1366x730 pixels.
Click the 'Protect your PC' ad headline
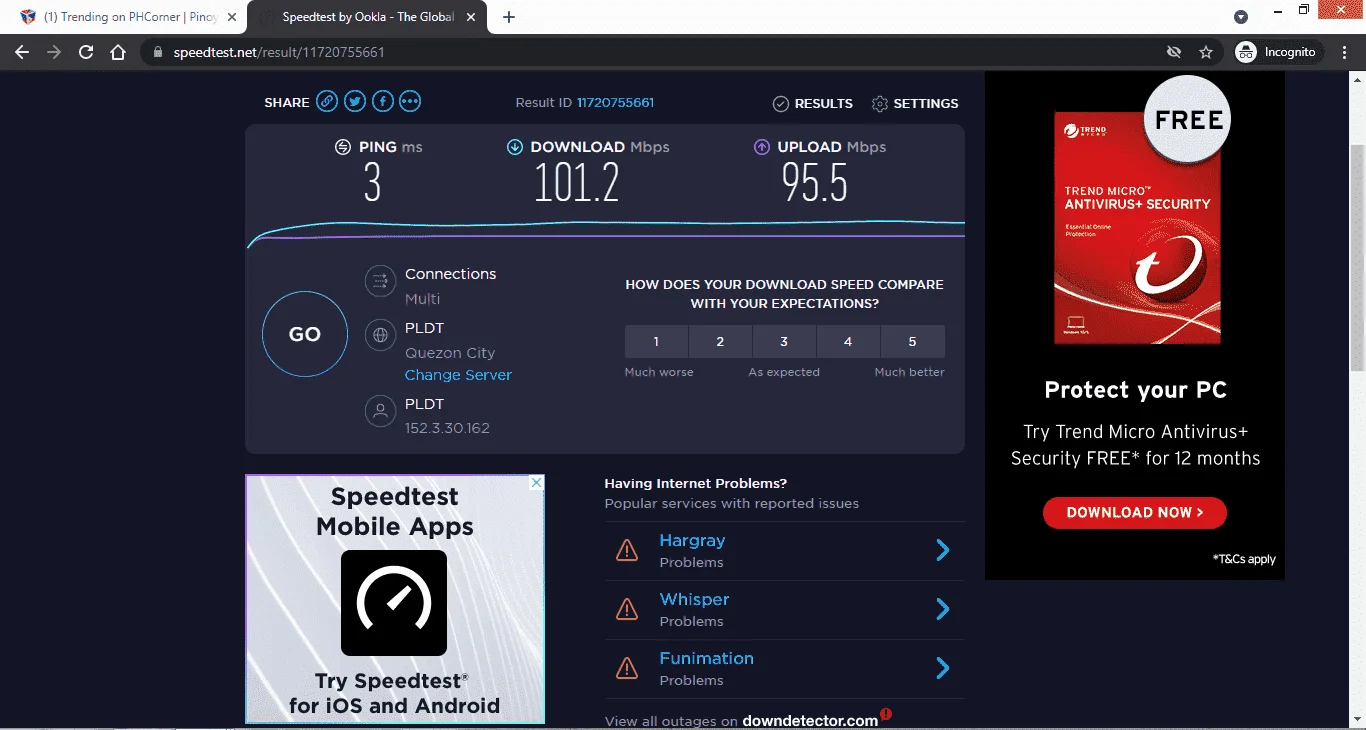(1135, 390)
